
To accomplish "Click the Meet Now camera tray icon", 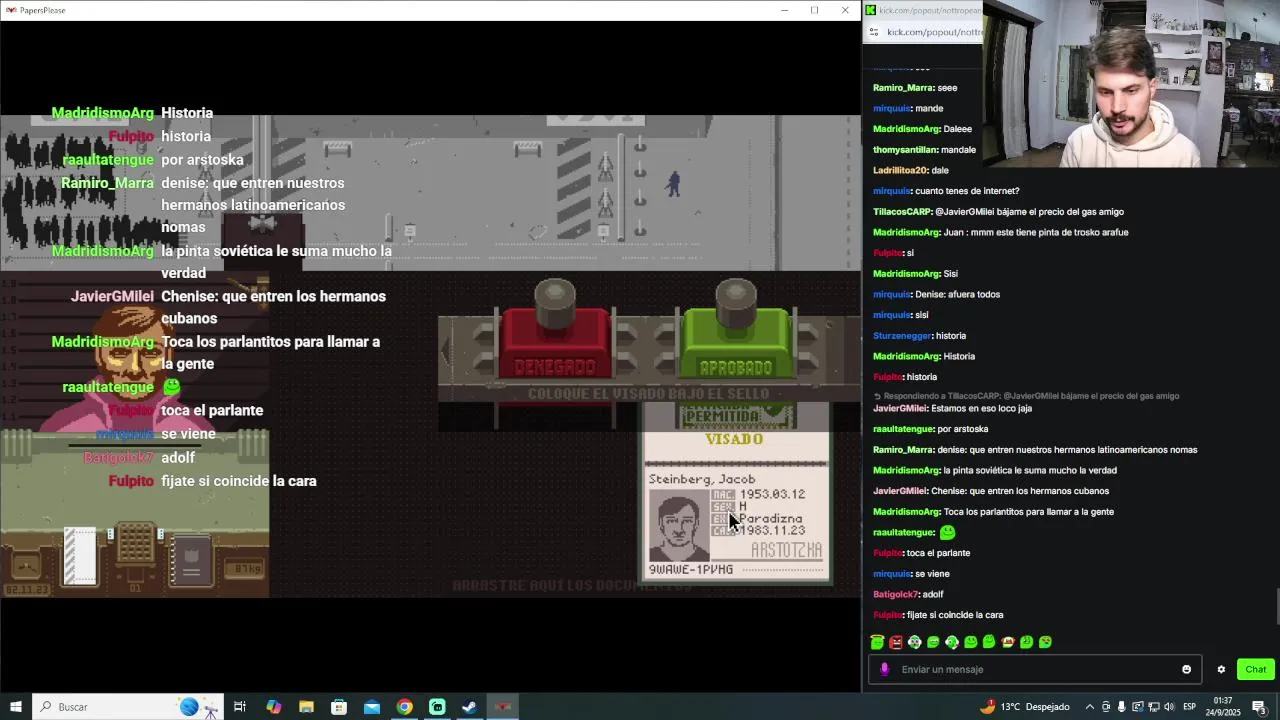I will pos(1106,707).
